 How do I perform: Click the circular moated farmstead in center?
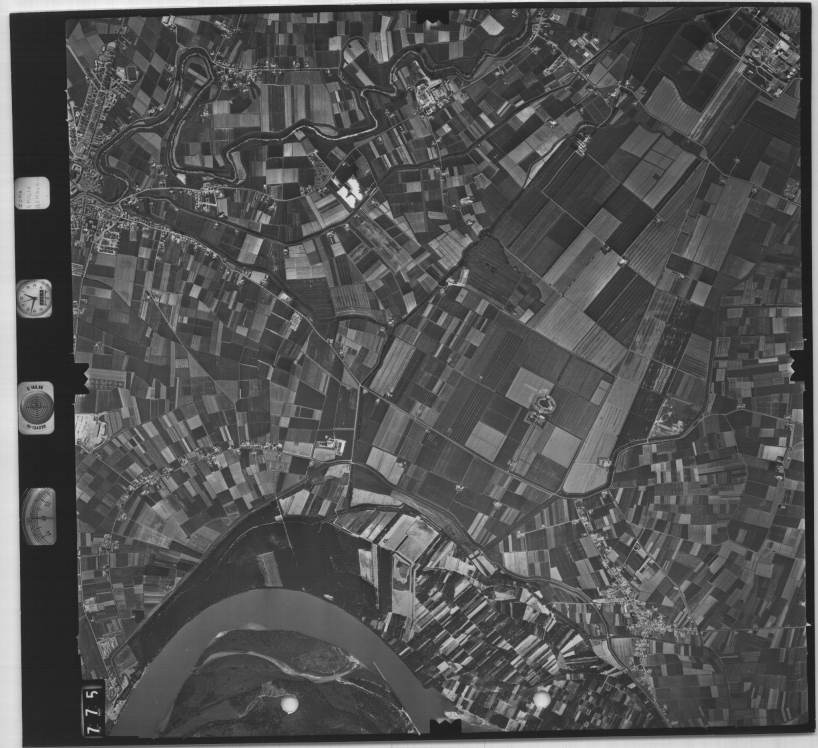click(x=545, y=405)
